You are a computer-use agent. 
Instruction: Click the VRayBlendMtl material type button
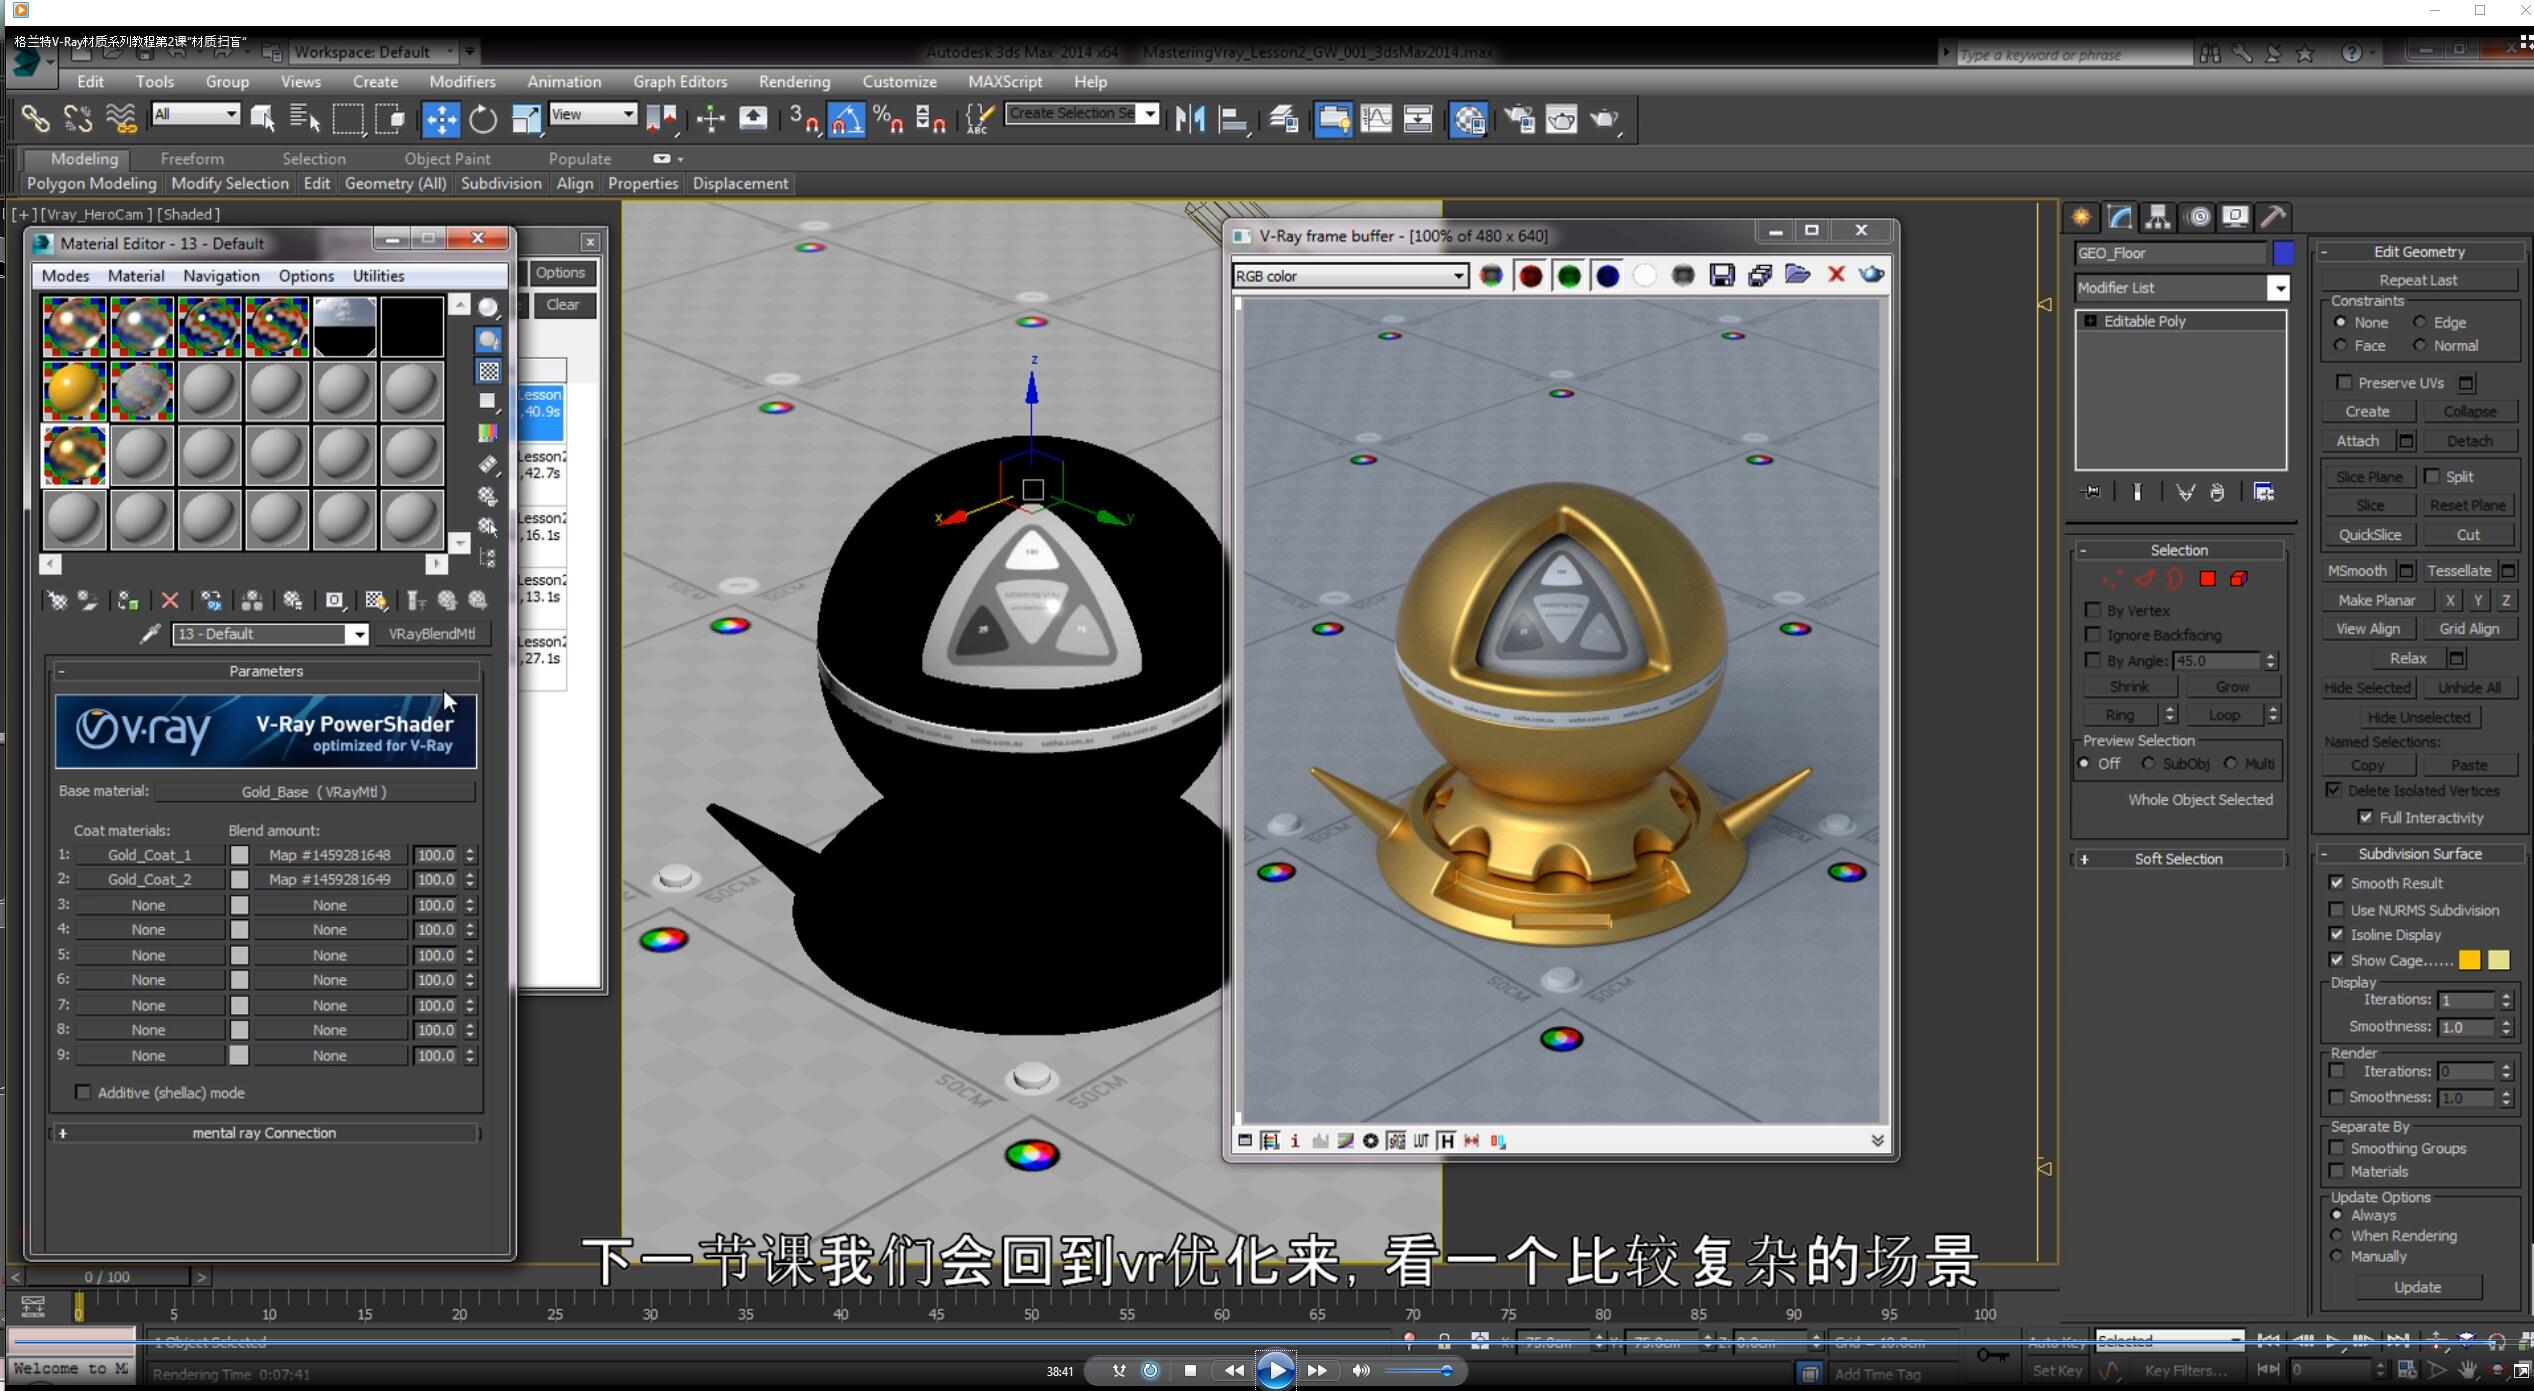431,634
